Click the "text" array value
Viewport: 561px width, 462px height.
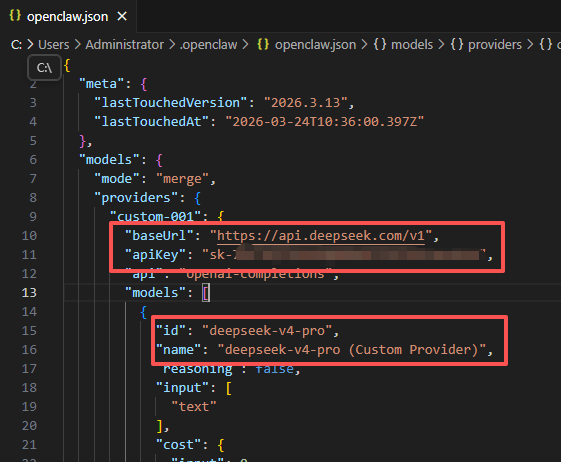[x=194, y=407]
